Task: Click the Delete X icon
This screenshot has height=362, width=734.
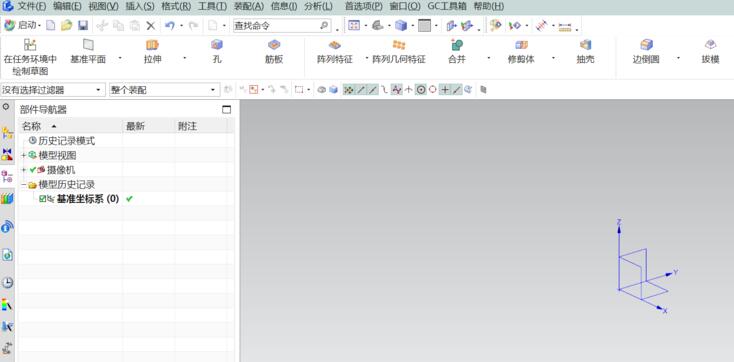Action: point(151,26)
